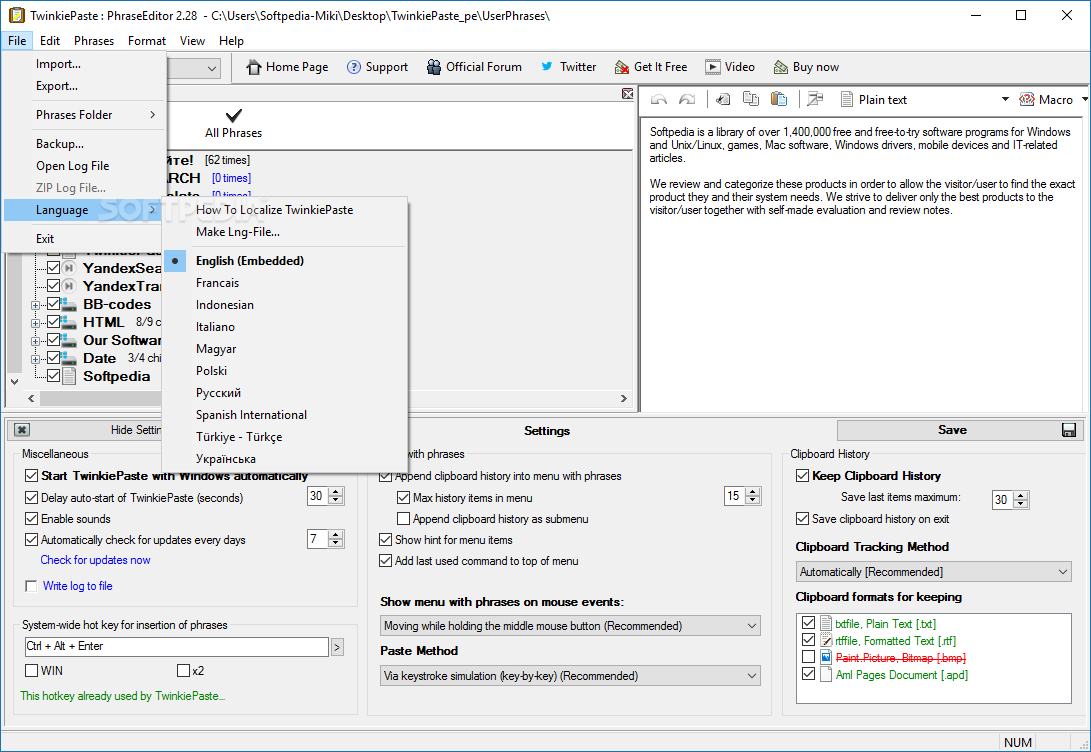Screen dimensions: 1091x752
Task: Select the All Phrases checkmark
Action: tap(234, 115)
